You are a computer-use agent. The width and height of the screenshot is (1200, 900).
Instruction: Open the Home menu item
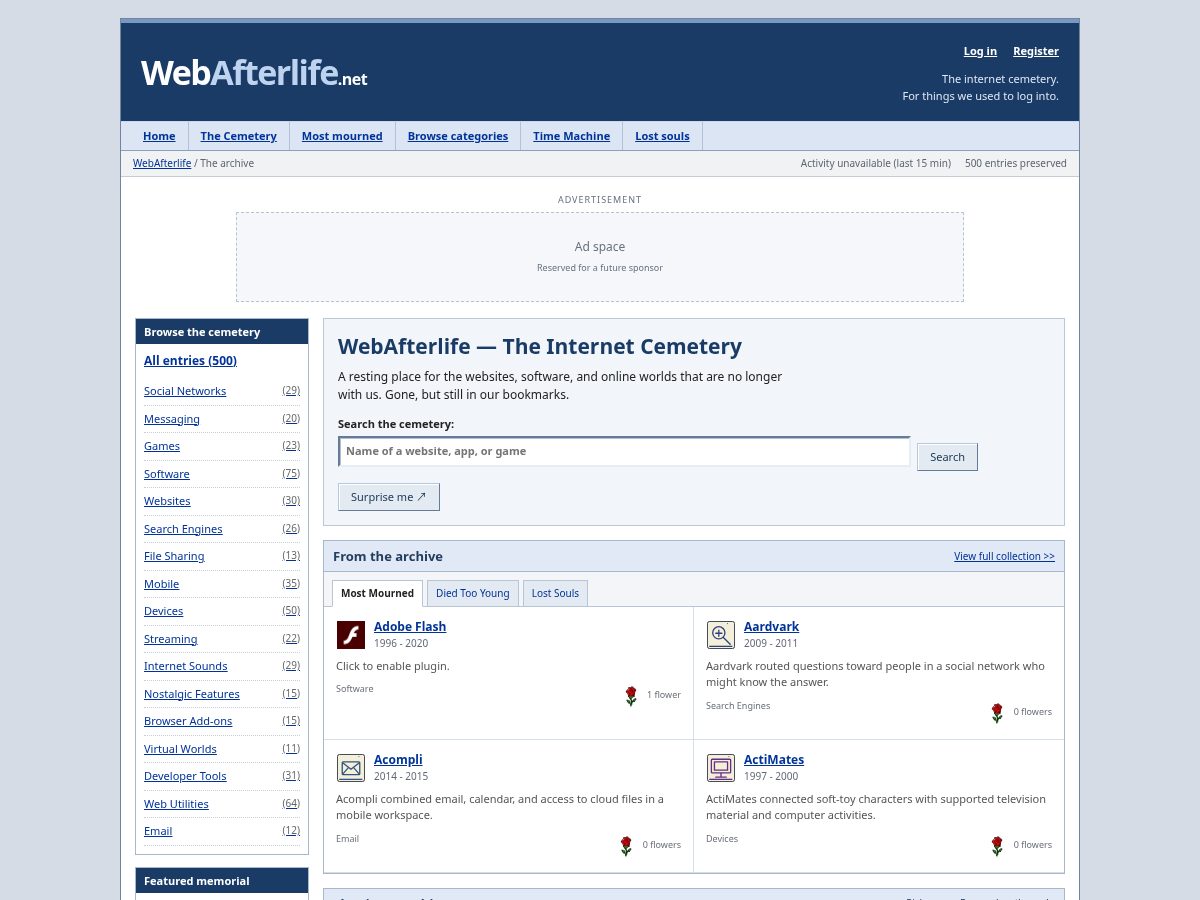[159, 136]
